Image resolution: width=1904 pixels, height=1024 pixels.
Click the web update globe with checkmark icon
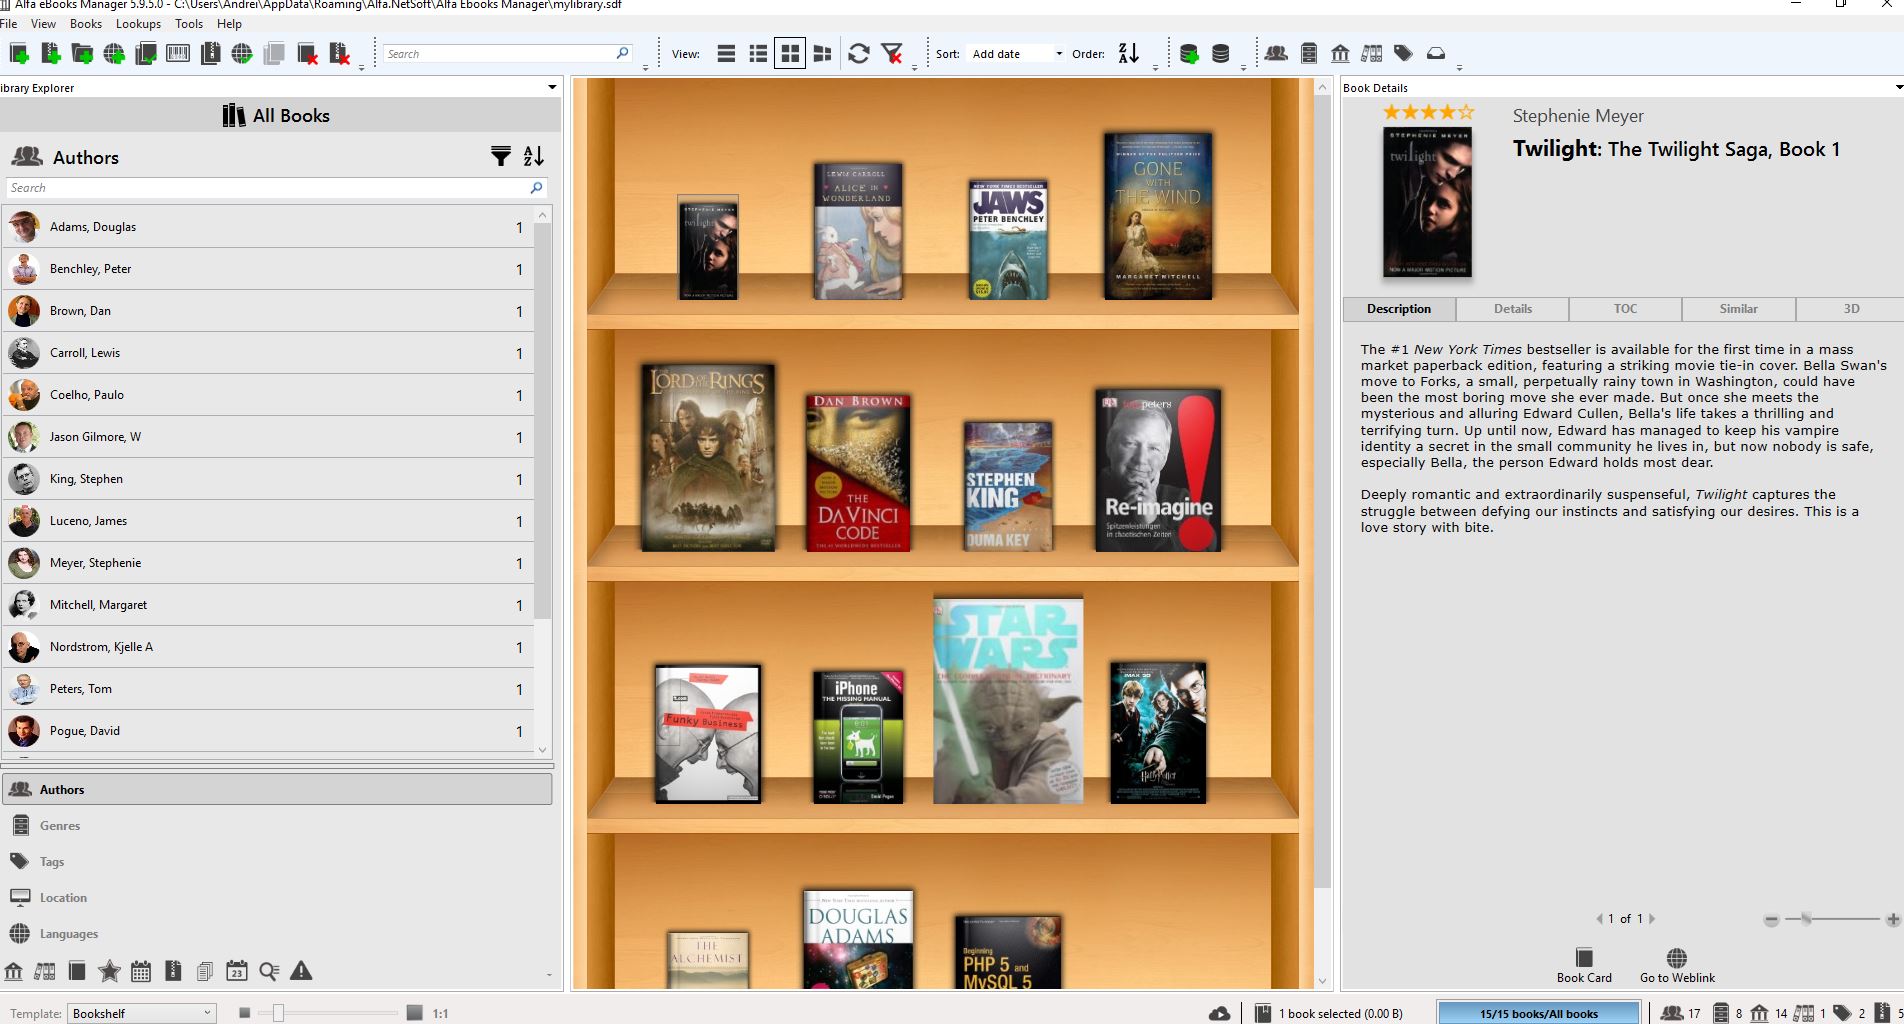point(242,54)
